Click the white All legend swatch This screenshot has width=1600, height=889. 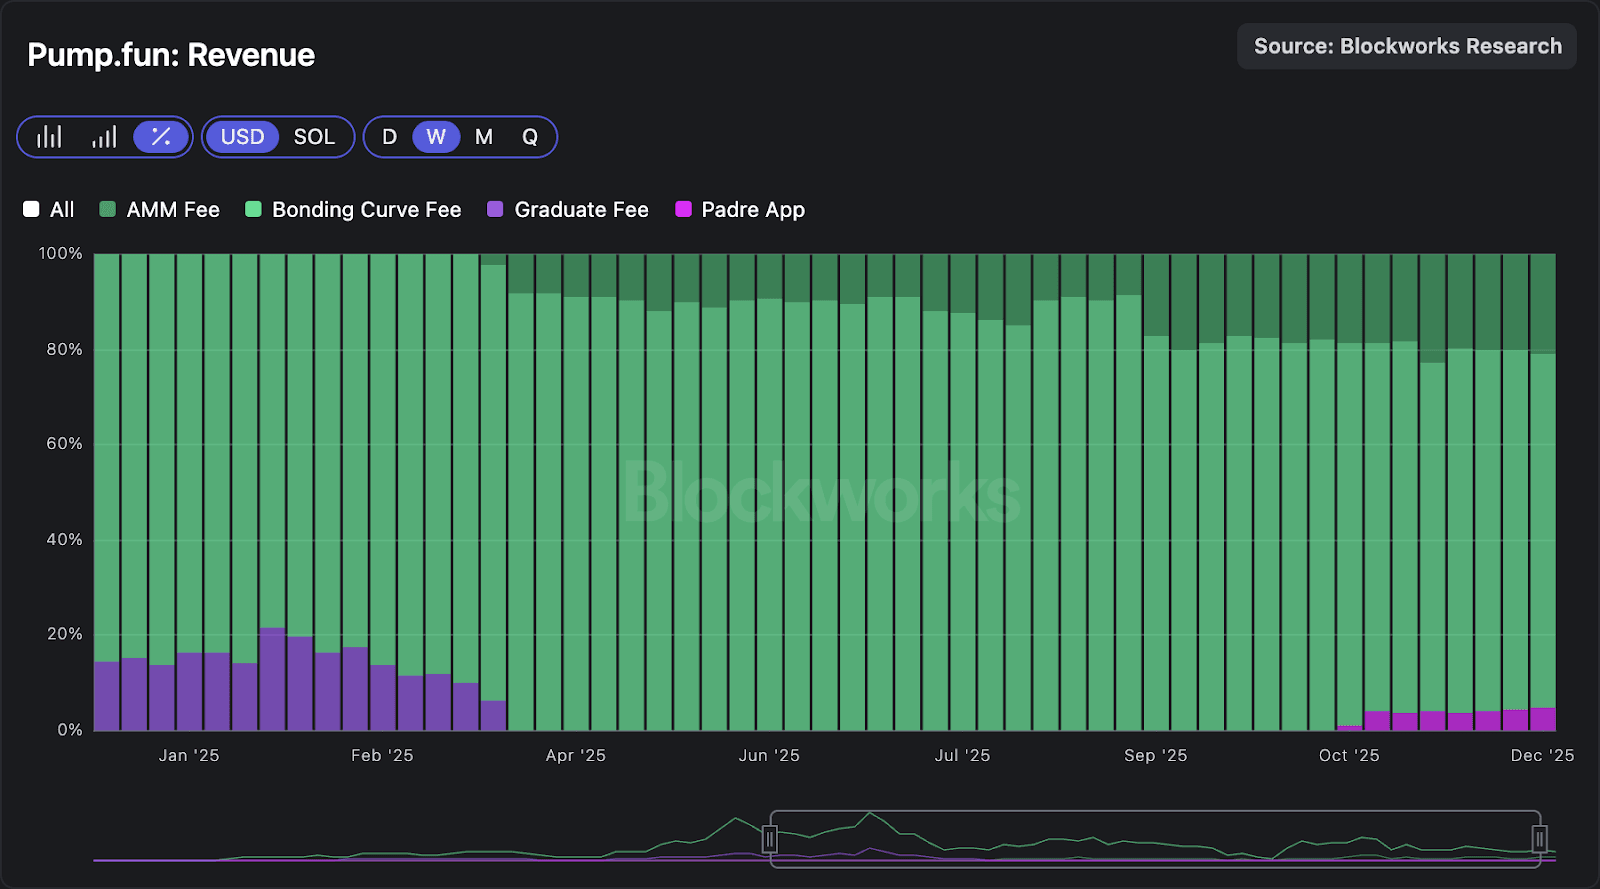[x=31, y=209]
